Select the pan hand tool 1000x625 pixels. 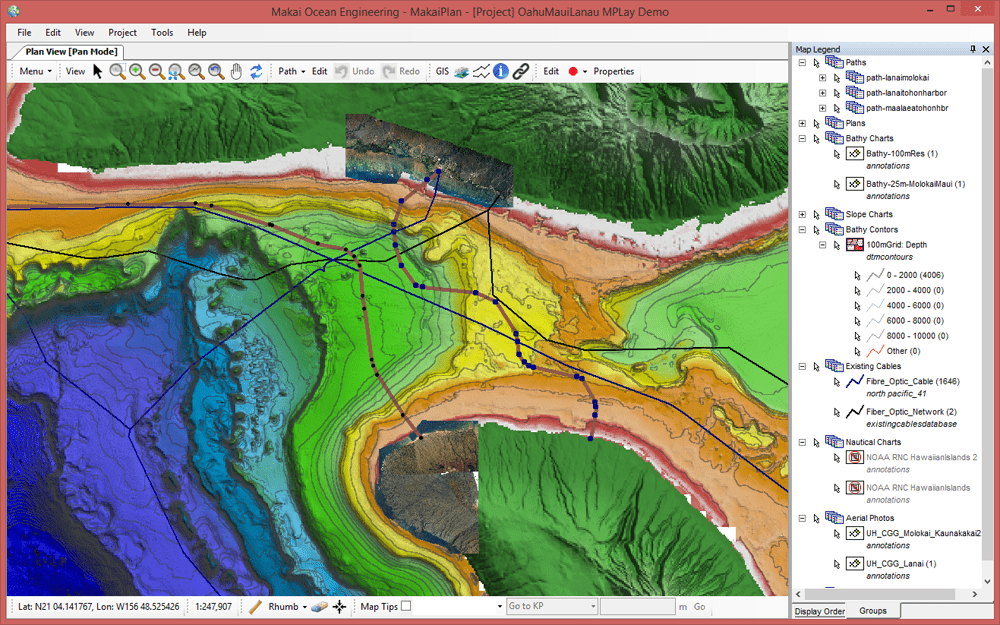pos(235,71)
